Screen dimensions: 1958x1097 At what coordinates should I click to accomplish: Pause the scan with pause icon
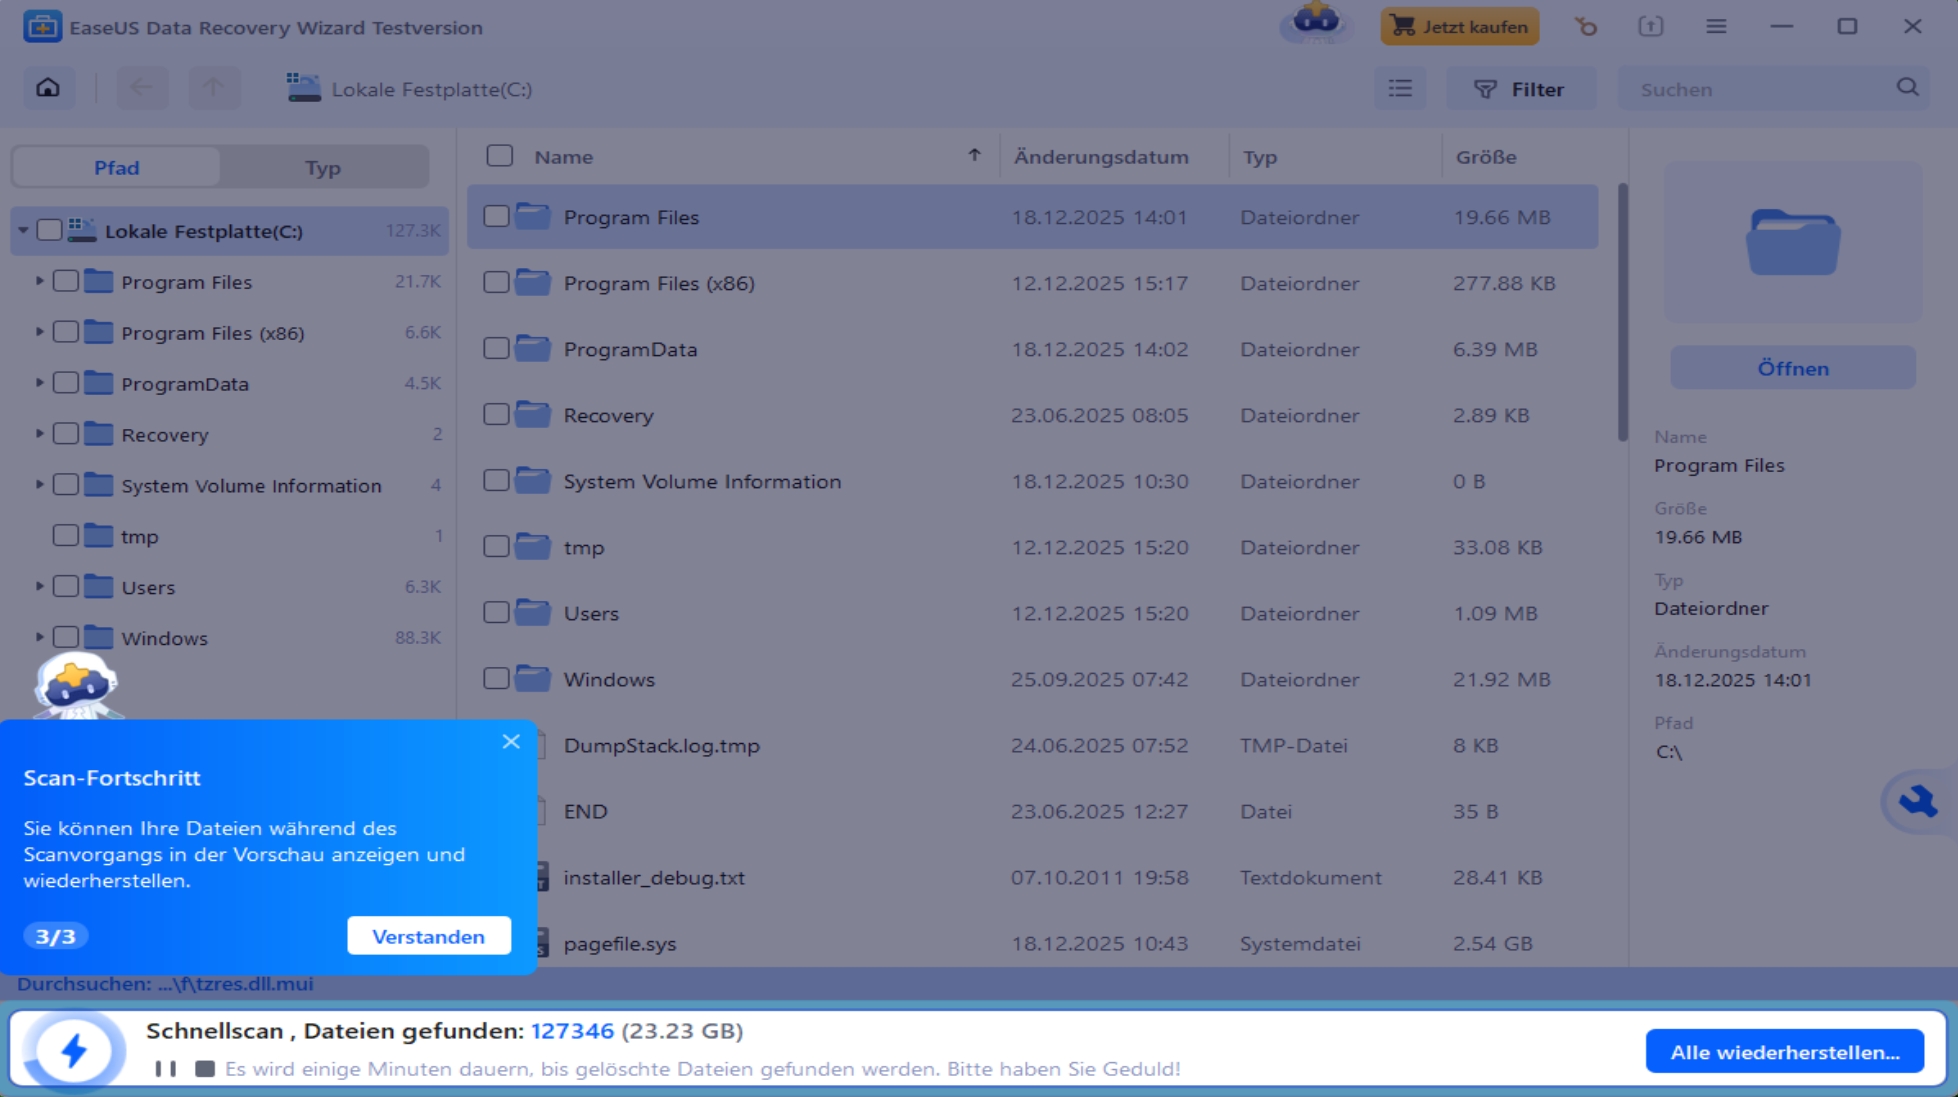pyautogui.click(x=166, y=1069)
